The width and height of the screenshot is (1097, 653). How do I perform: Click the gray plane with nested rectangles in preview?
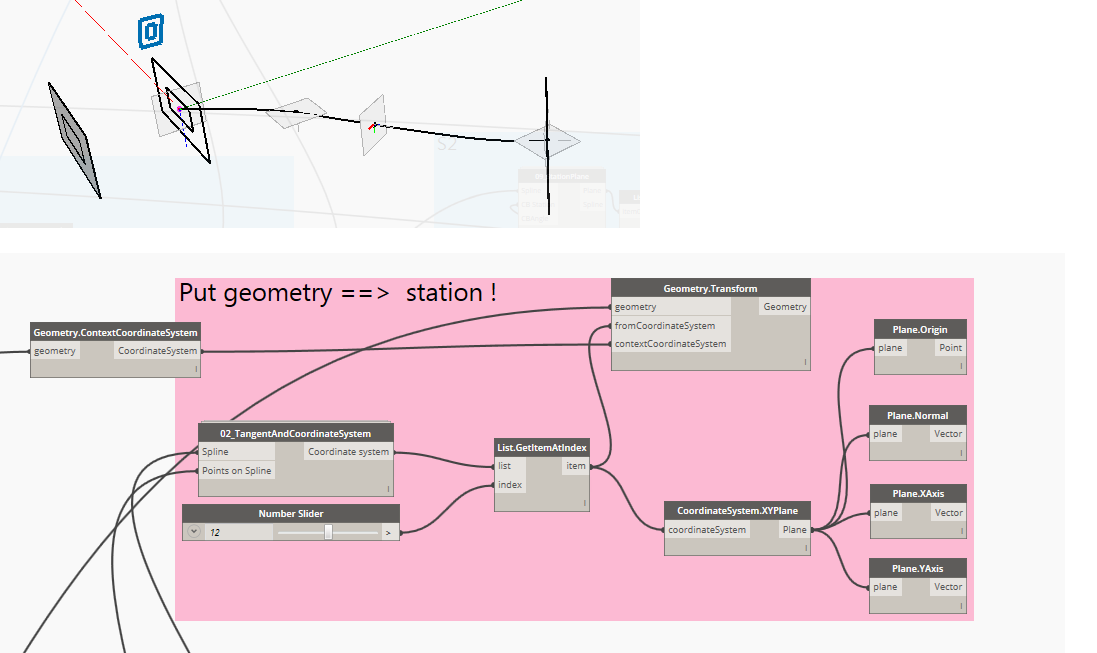point(74,140)
